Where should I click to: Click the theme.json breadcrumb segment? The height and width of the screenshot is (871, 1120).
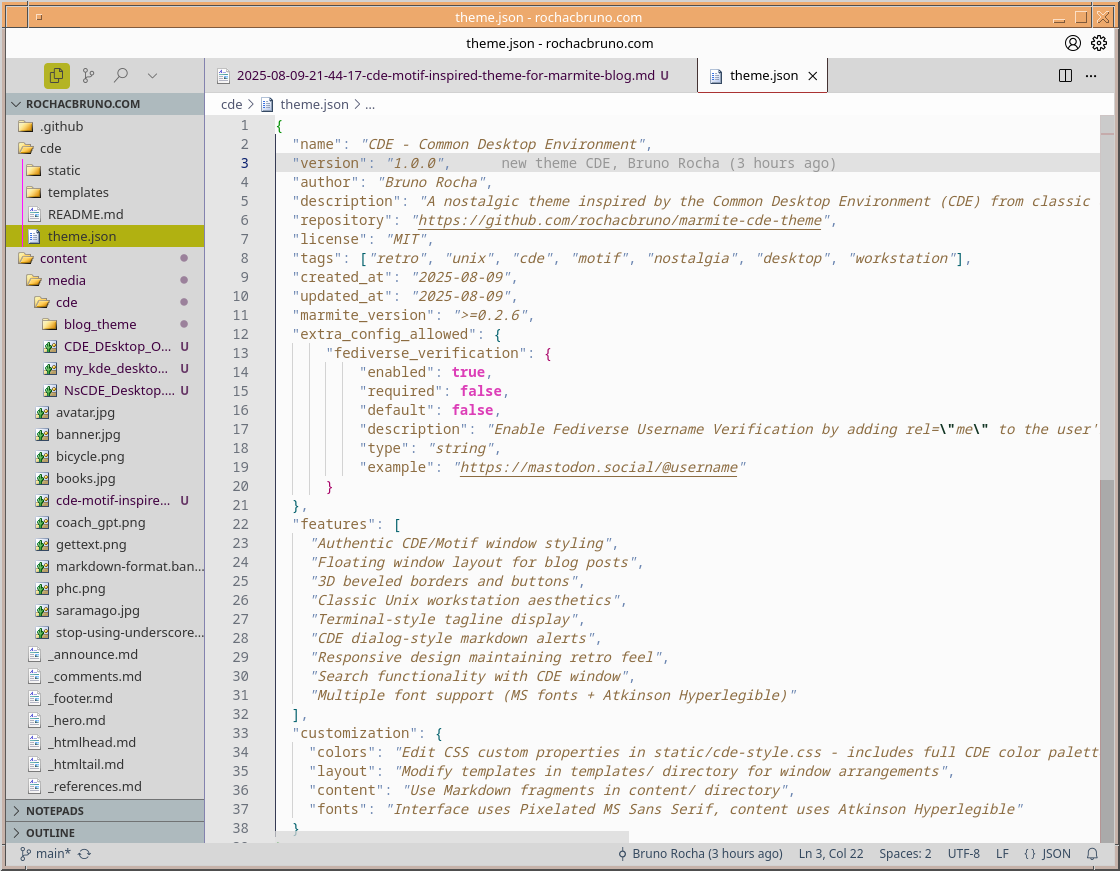[314, 104]
